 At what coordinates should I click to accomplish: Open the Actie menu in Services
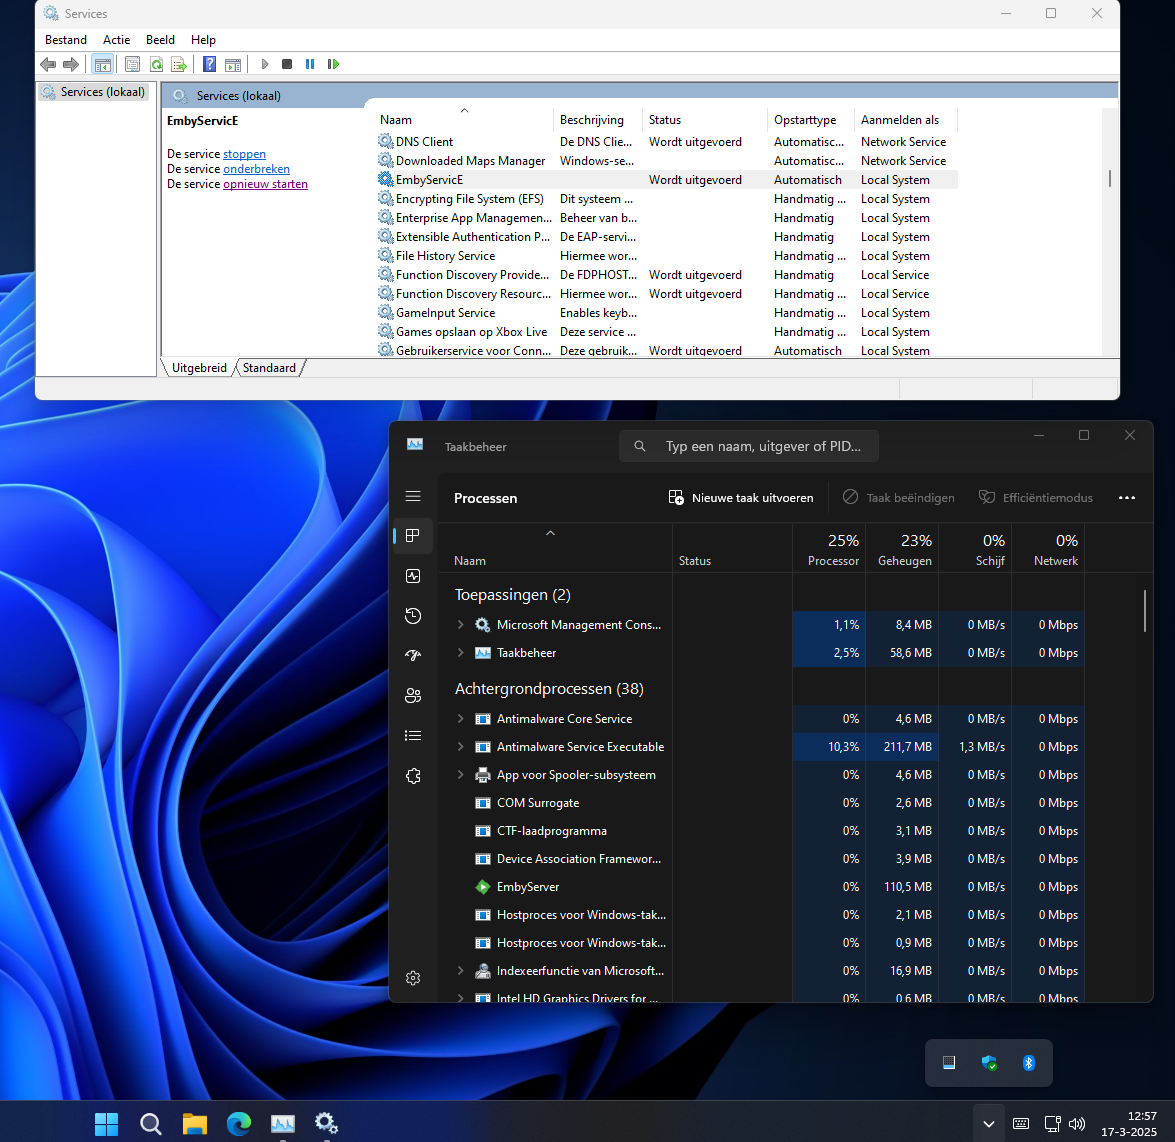116,40
